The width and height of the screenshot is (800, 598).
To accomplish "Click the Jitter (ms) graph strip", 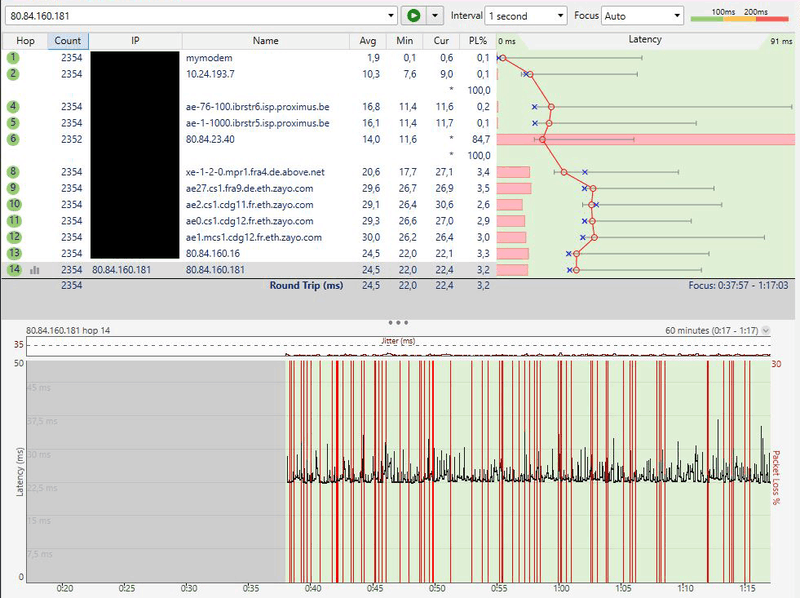I will pos(398,346).
